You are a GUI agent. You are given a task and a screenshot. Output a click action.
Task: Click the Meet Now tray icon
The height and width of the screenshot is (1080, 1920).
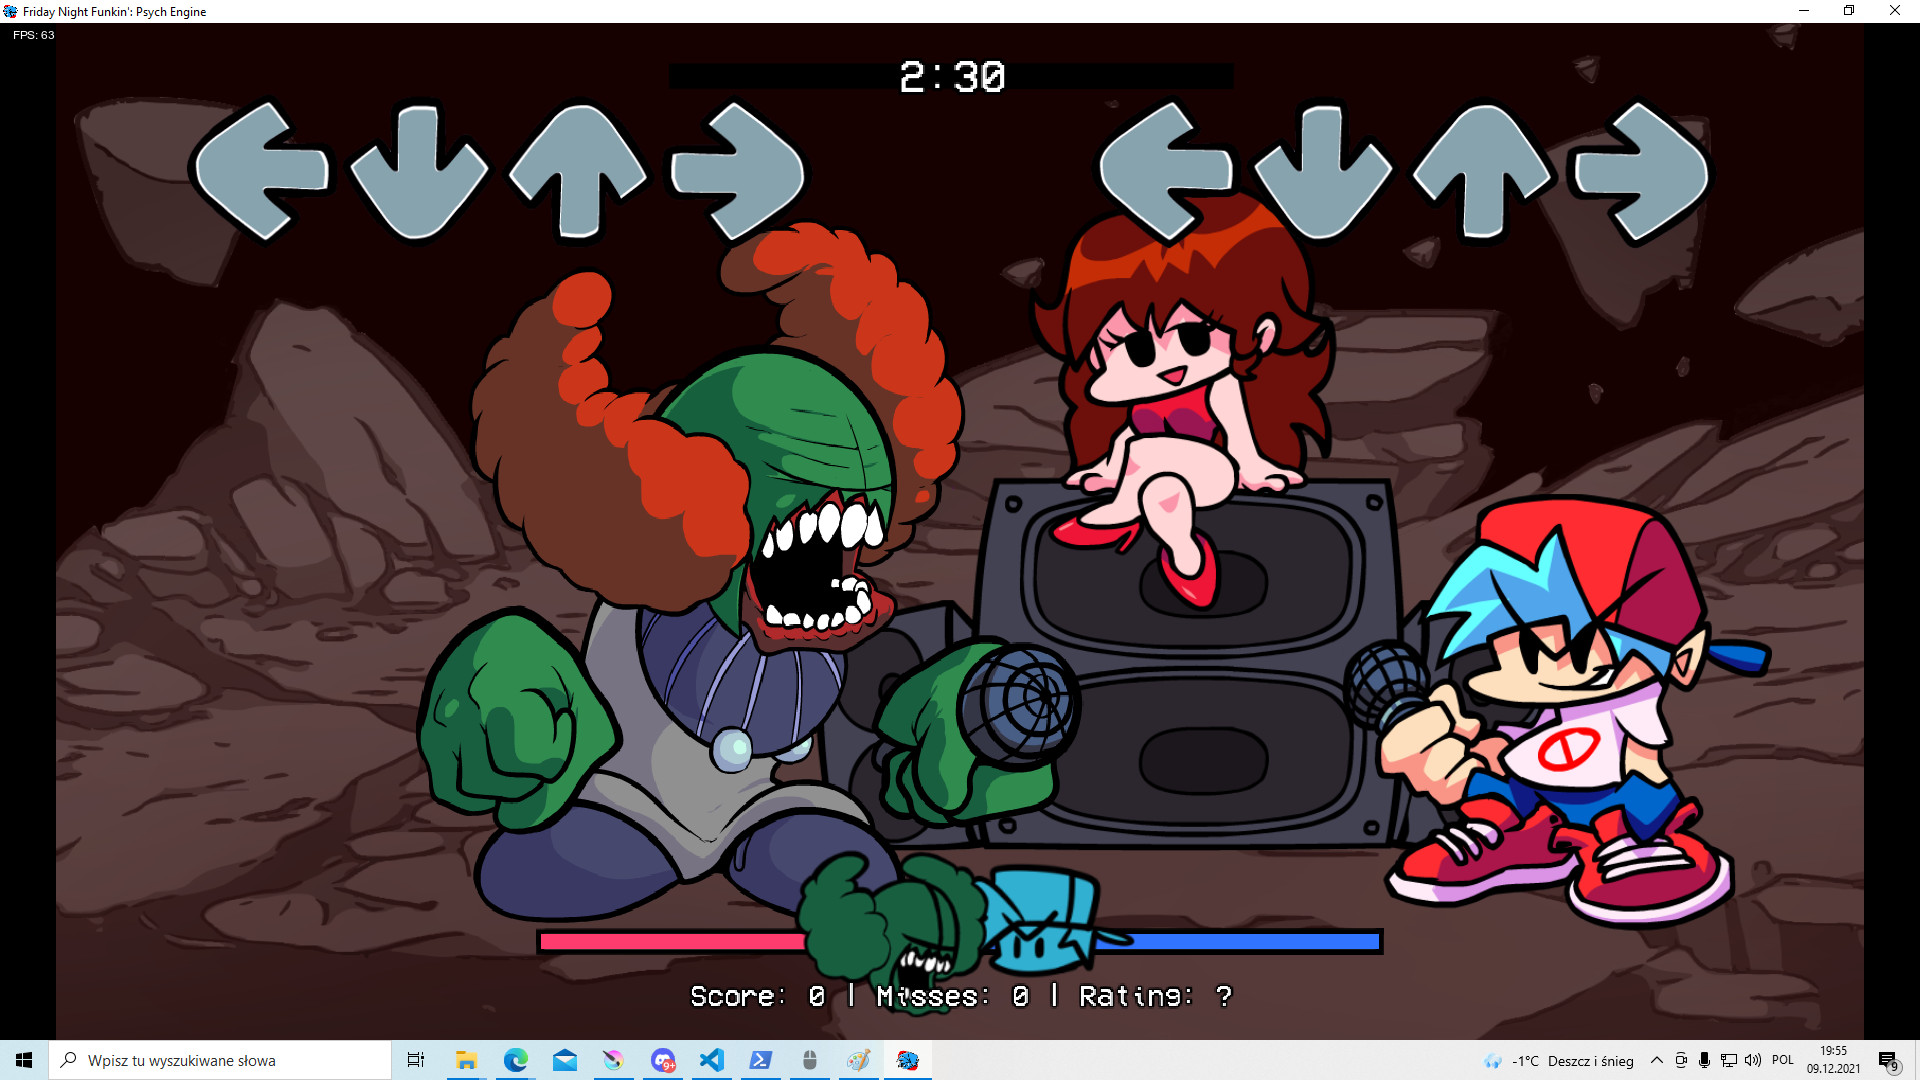click(x=1681, y=1060)
